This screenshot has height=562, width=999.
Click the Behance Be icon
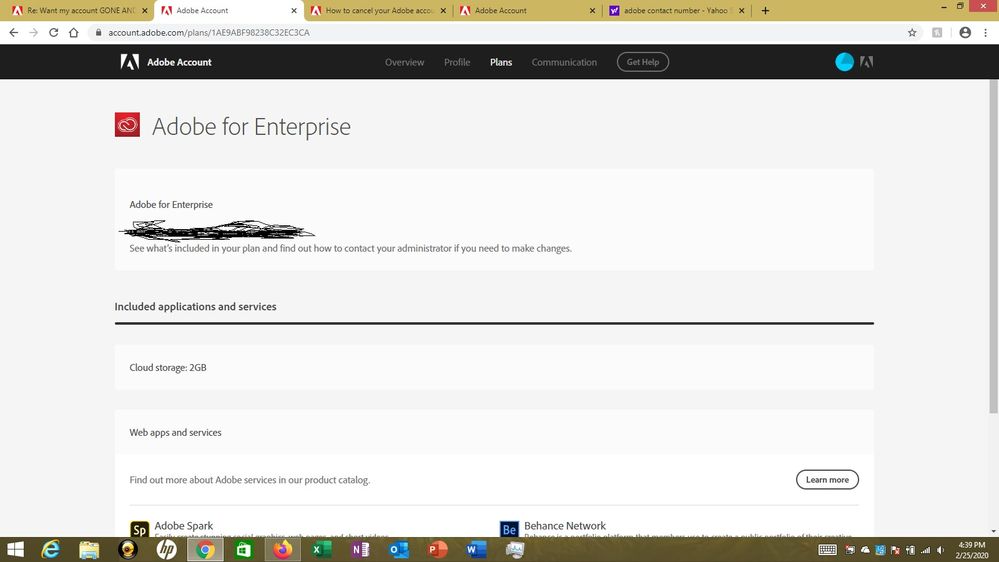[x=509, y=529]
